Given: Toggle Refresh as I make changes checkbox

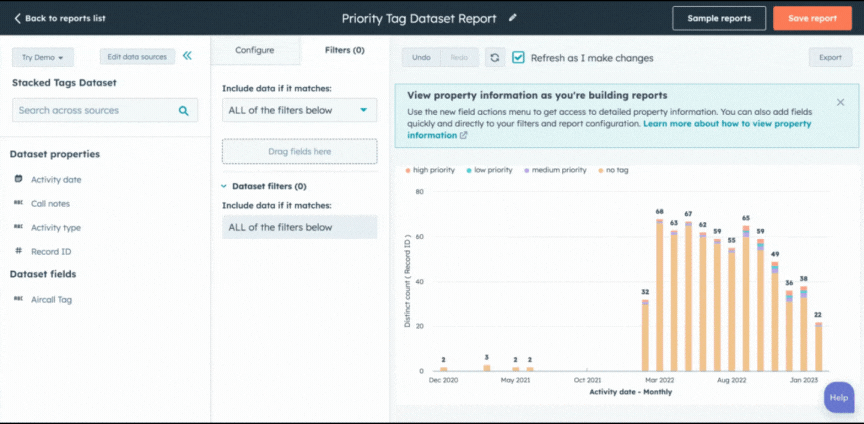Looking at the screenshot, I should (x=518, y=58).
